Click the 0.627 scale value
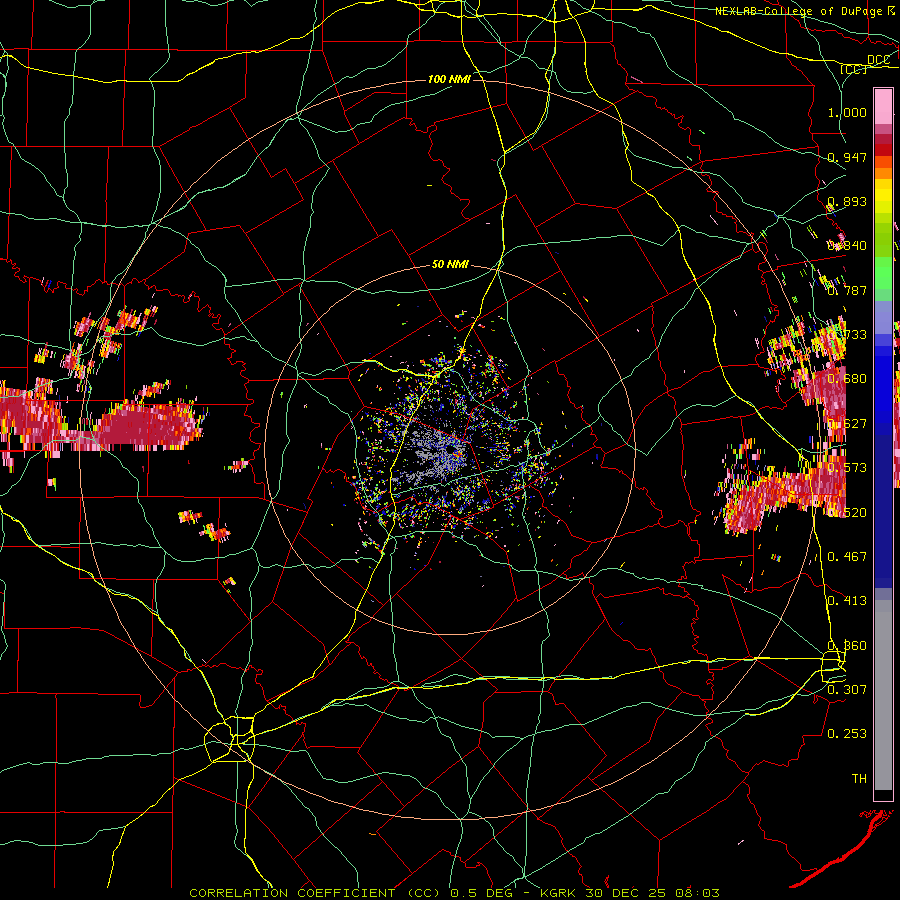900x900 pixels. click(847, 423)
